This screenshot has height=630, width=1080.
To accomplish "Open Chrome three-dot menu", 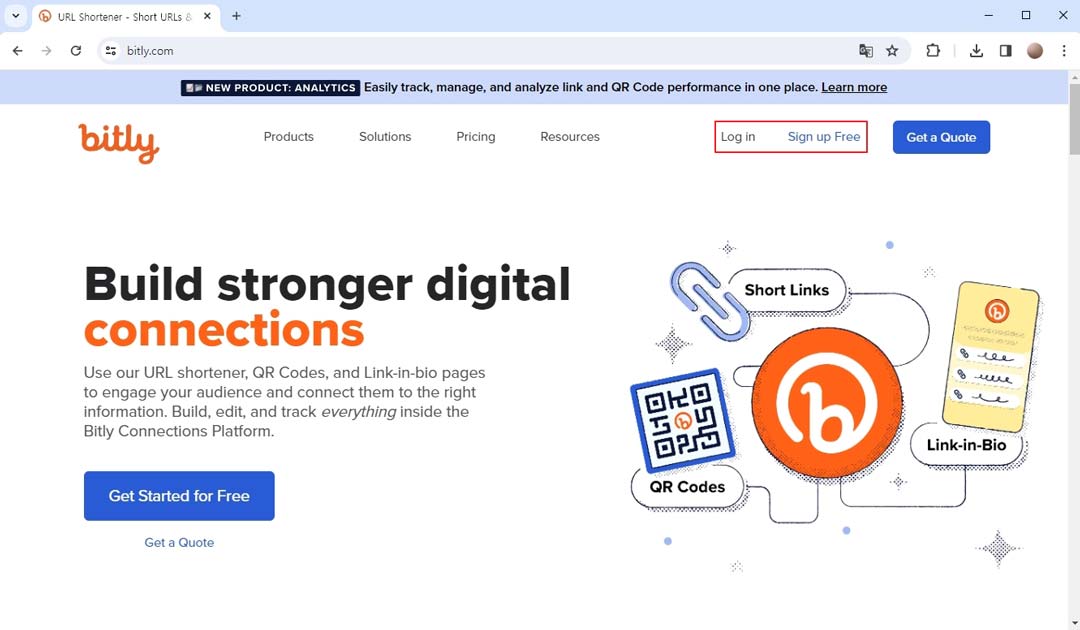I will coord(1063,51).
